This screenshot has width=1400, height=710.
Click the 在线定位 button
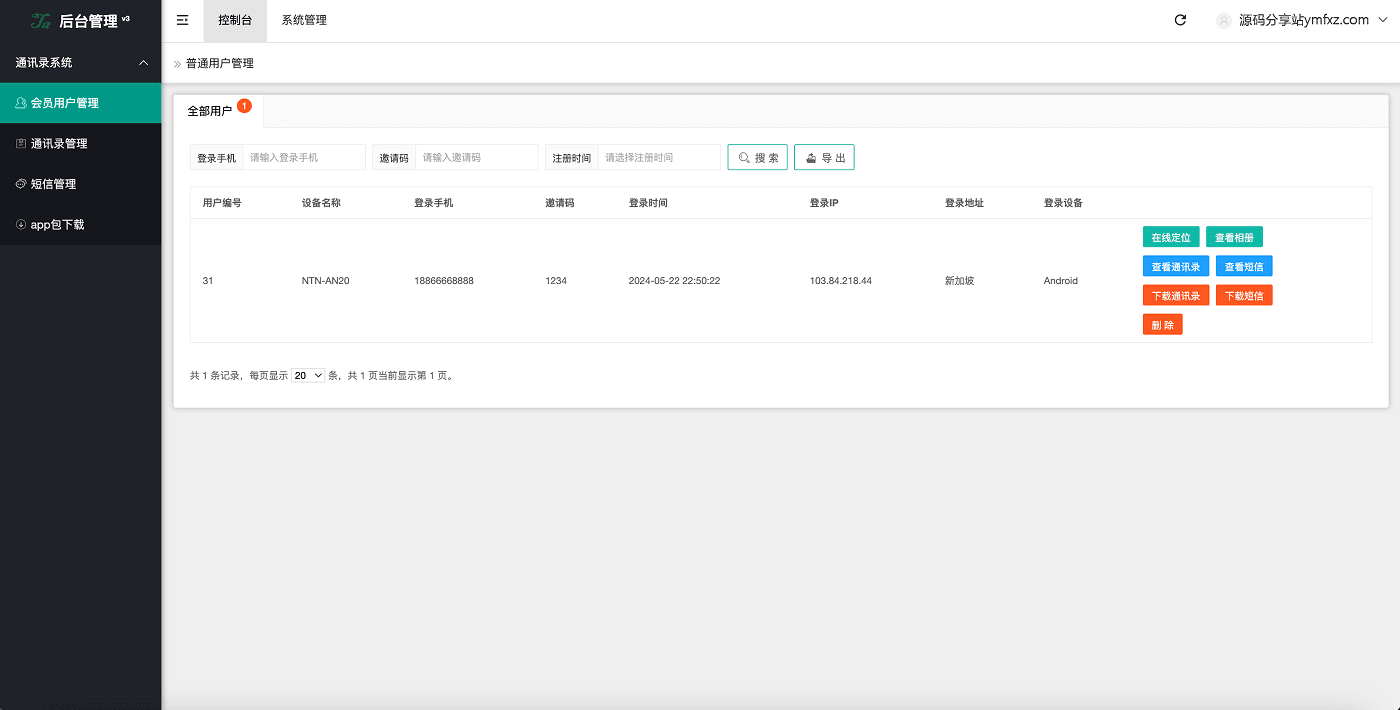point(1171,237)
